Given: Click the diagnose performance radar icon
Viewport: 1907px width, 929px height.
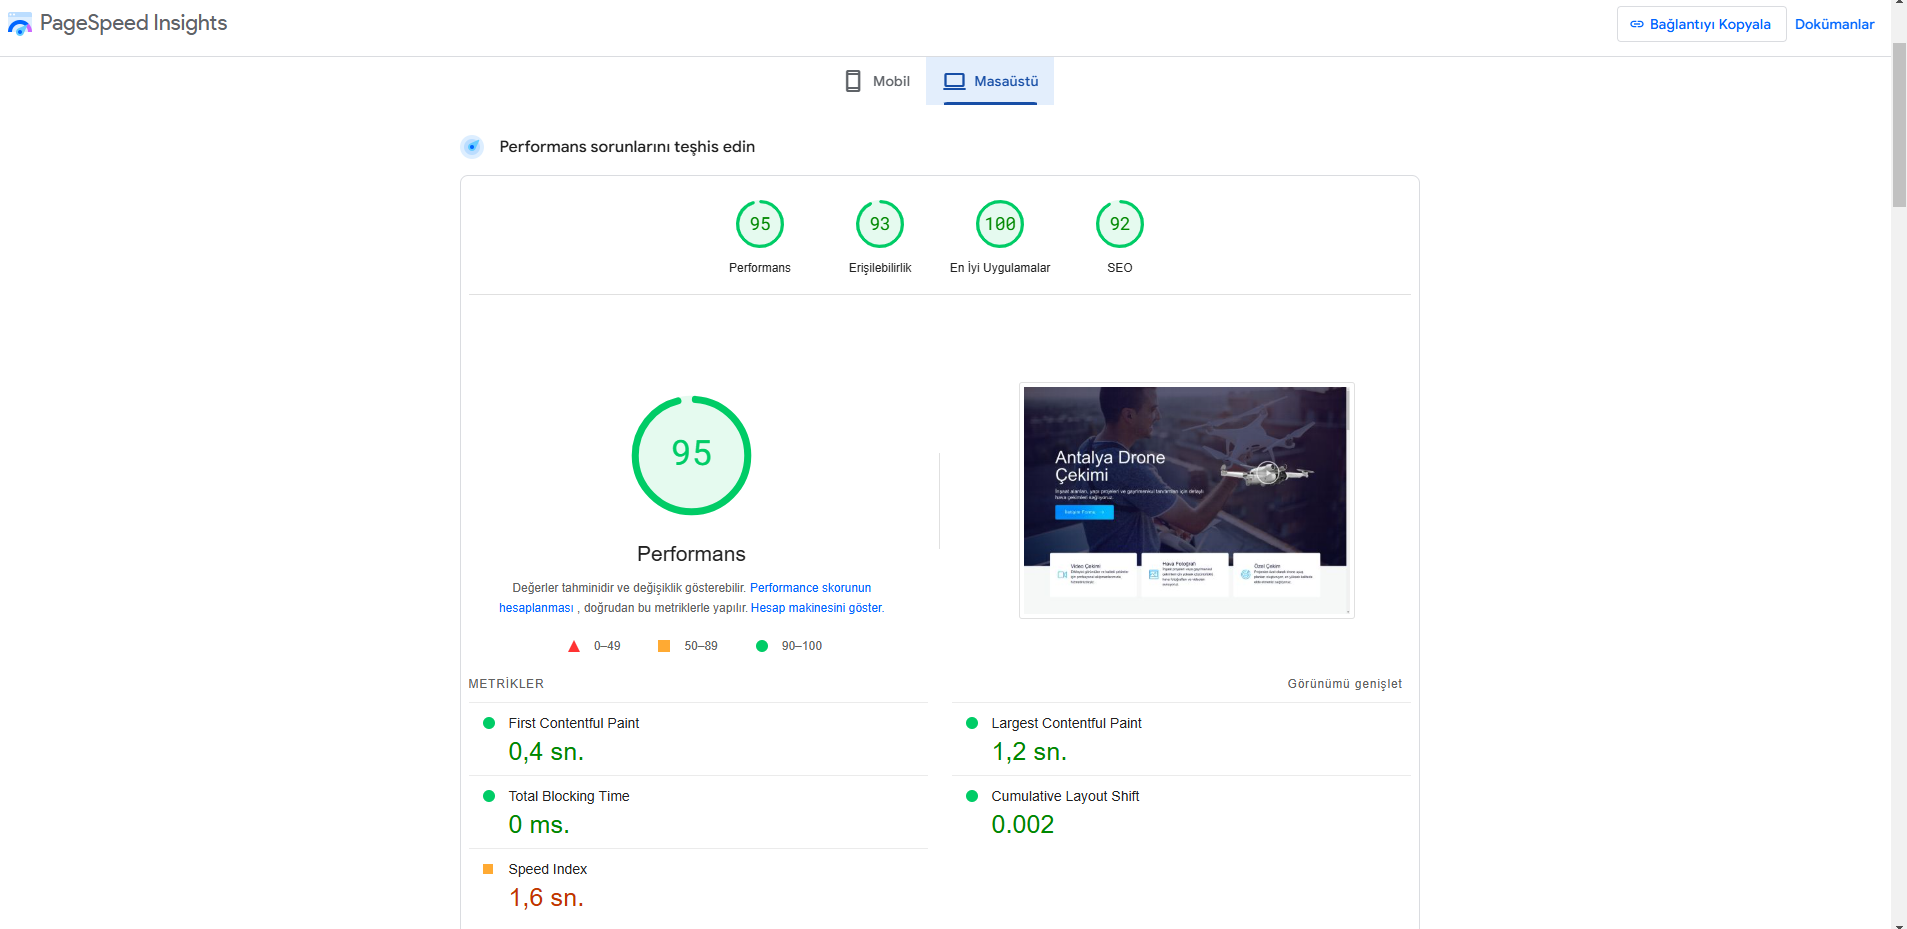Looking at the screenshot, I should [x=472, y=147].
